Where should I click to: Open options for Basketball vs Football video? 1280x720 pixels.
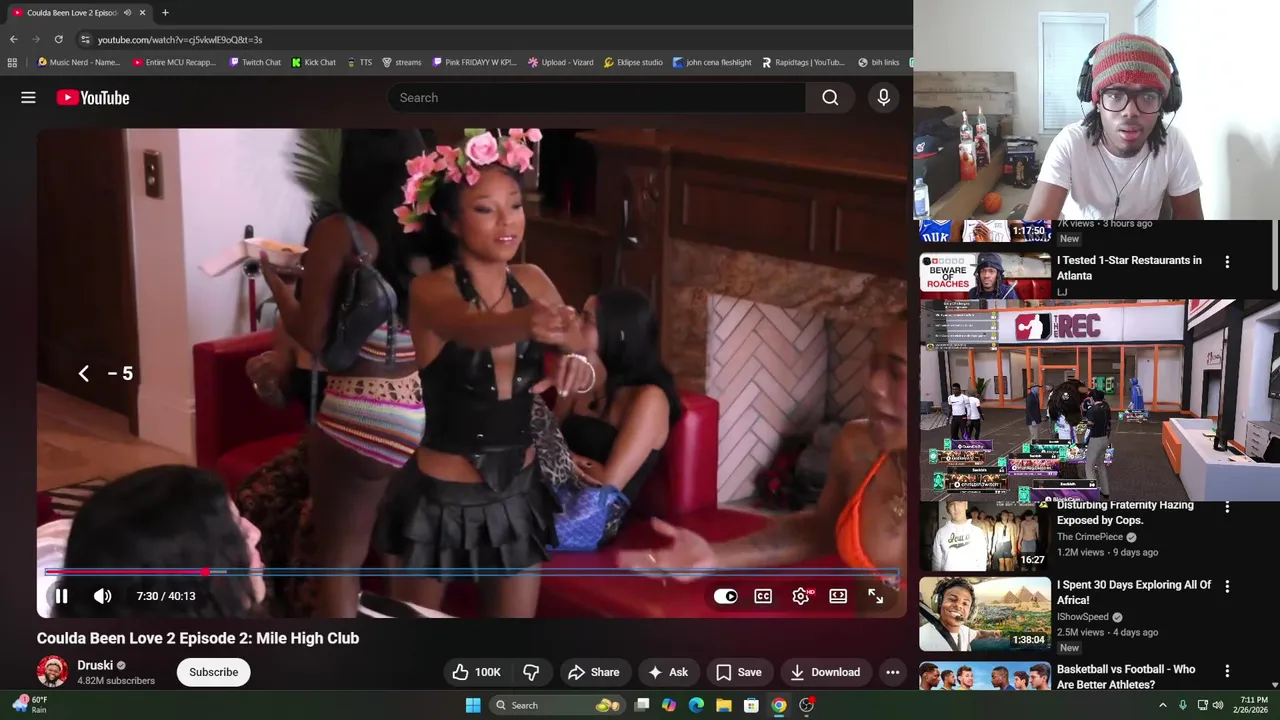pos(1227,672)
